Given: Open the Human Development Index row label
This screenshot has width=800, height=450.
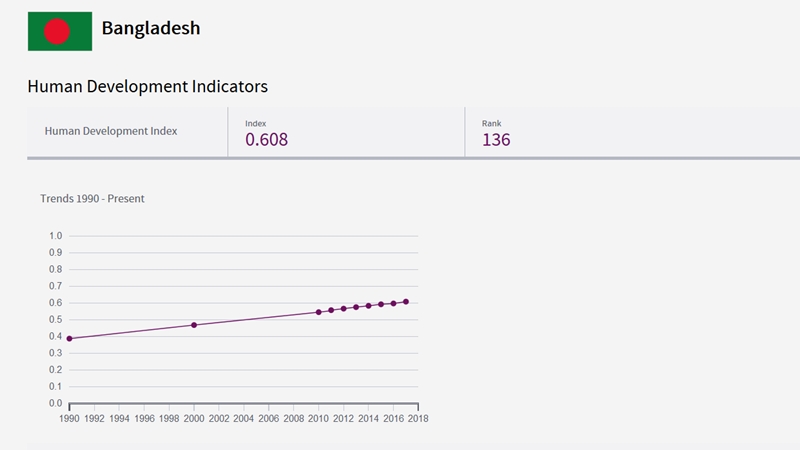Looking at the screenshot, I should coord(111,131).
